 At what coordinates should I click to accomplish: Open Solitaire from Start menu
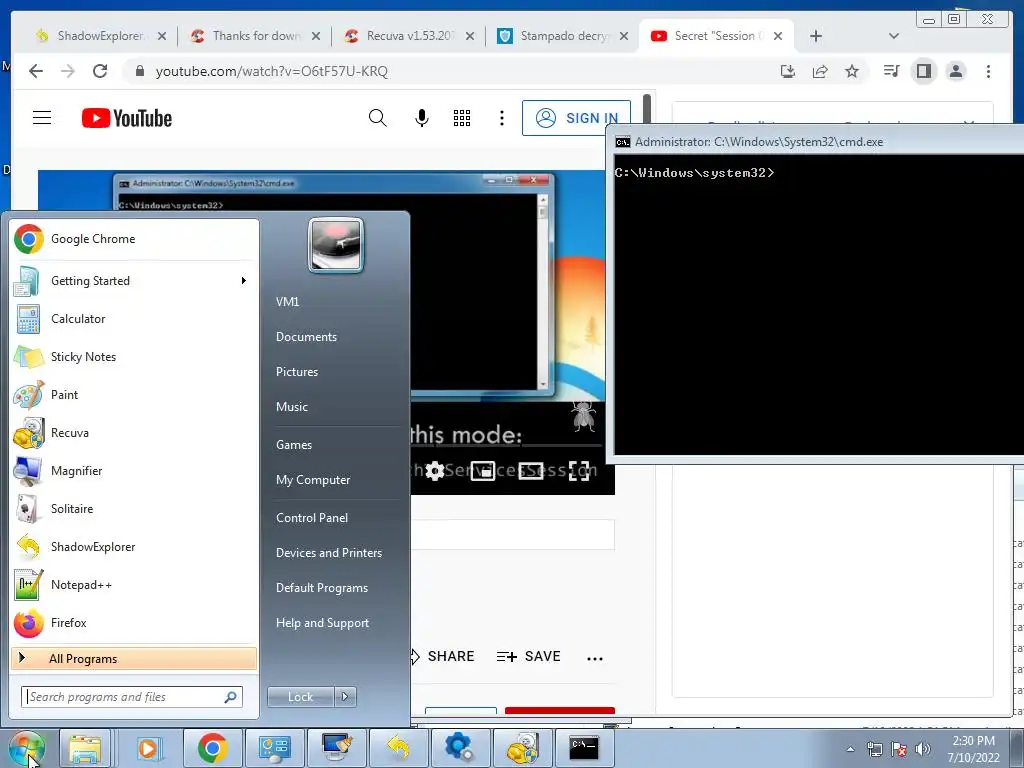[x=134, y=508]
